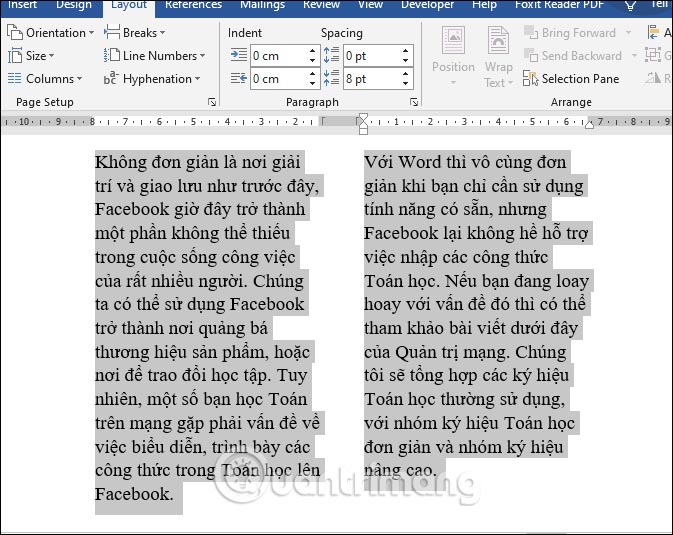
Task: Click the right indent ruler marker
Action: point(589,125)
